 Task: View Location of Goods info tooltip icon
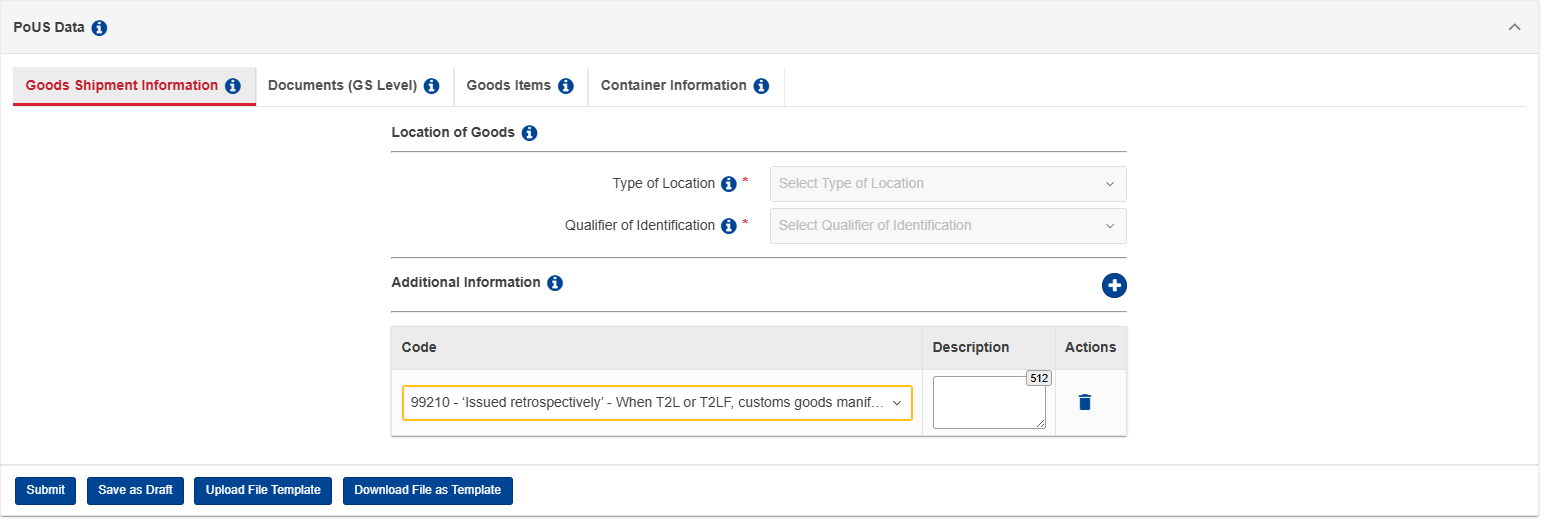pos(530,133)
